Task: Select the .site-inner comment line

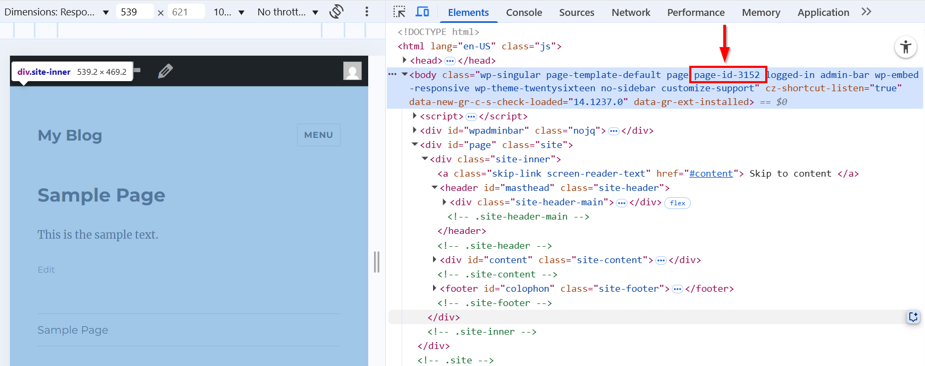Action: pos(482,332)
